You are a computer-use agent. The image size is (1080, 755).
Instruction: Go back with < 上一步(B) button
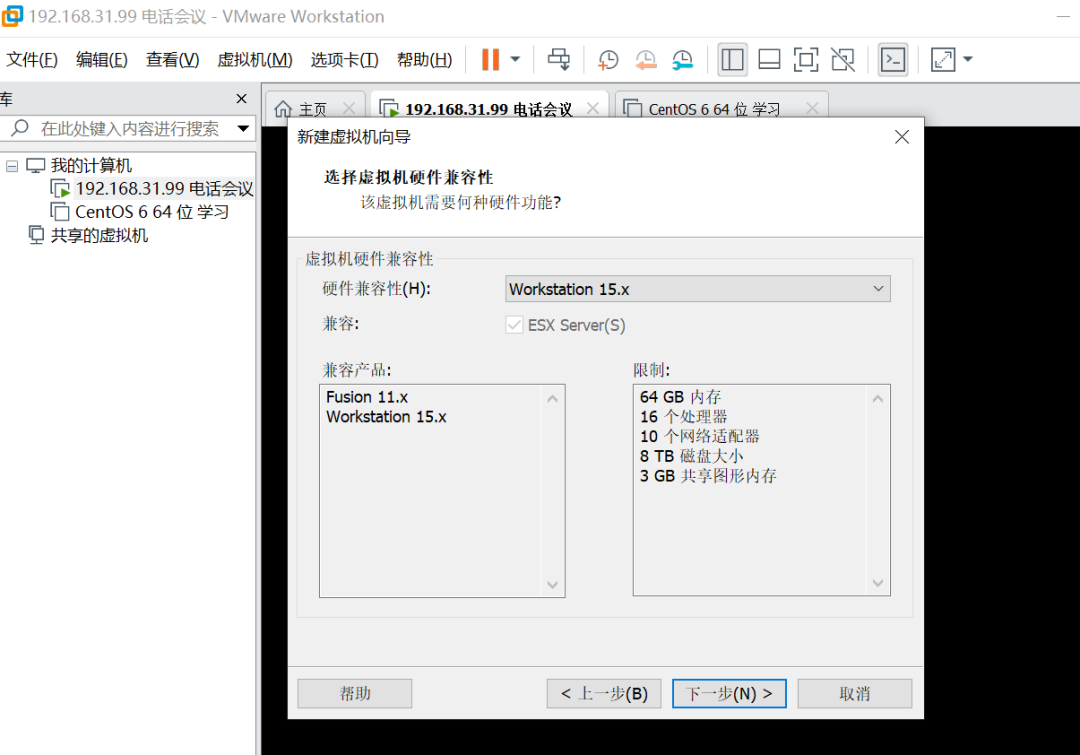[x=604, y=694]
